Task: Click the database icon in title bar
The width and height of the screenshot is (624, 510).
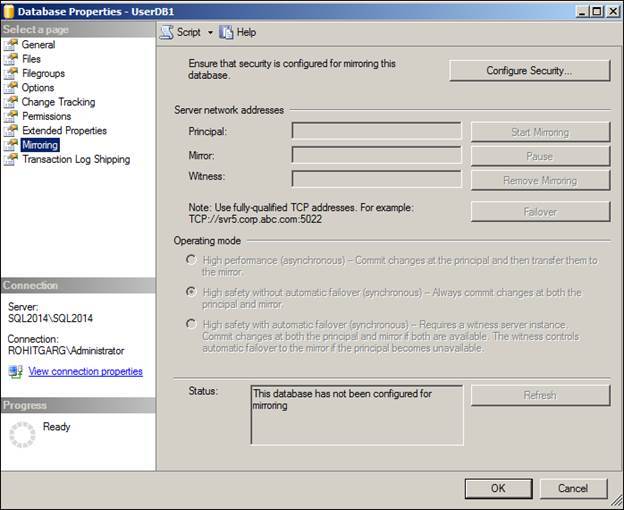Action: 8,12
